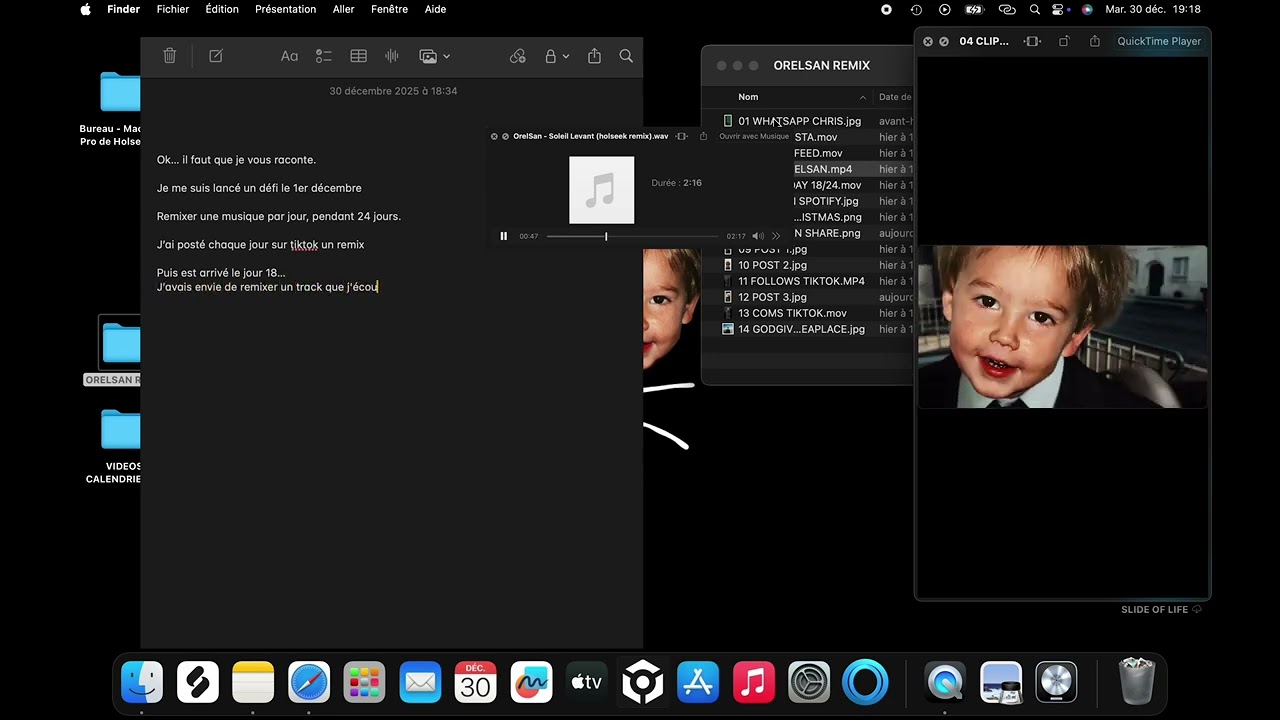Screen dimensions: 1280x720
Task: Click the music note artwork thumbnail
Action: (602, 190)
